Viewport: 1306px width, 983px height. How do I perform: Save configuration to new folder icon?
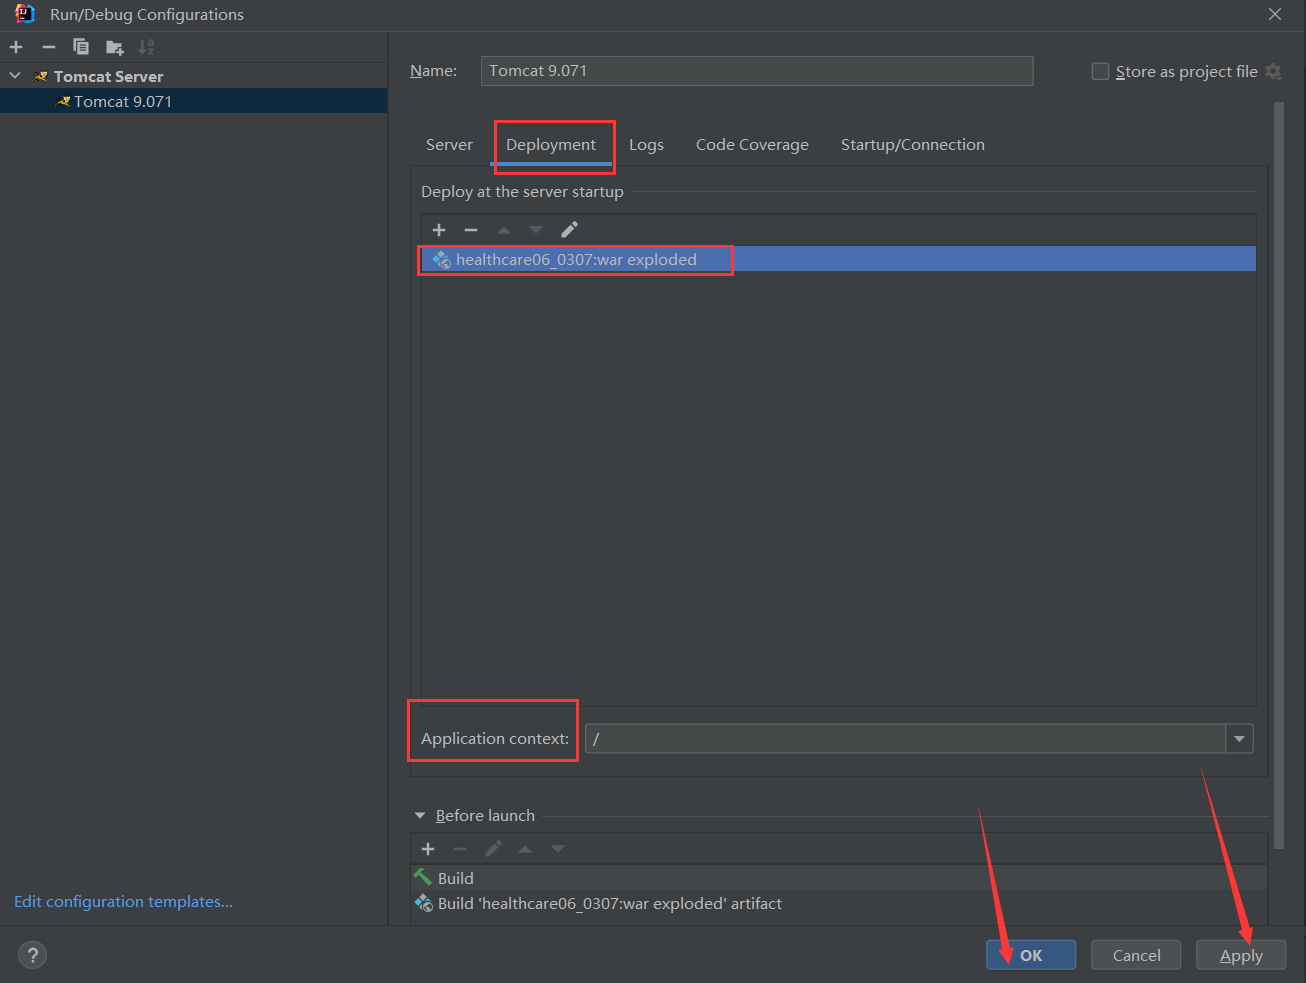click(x=115, y=47)
